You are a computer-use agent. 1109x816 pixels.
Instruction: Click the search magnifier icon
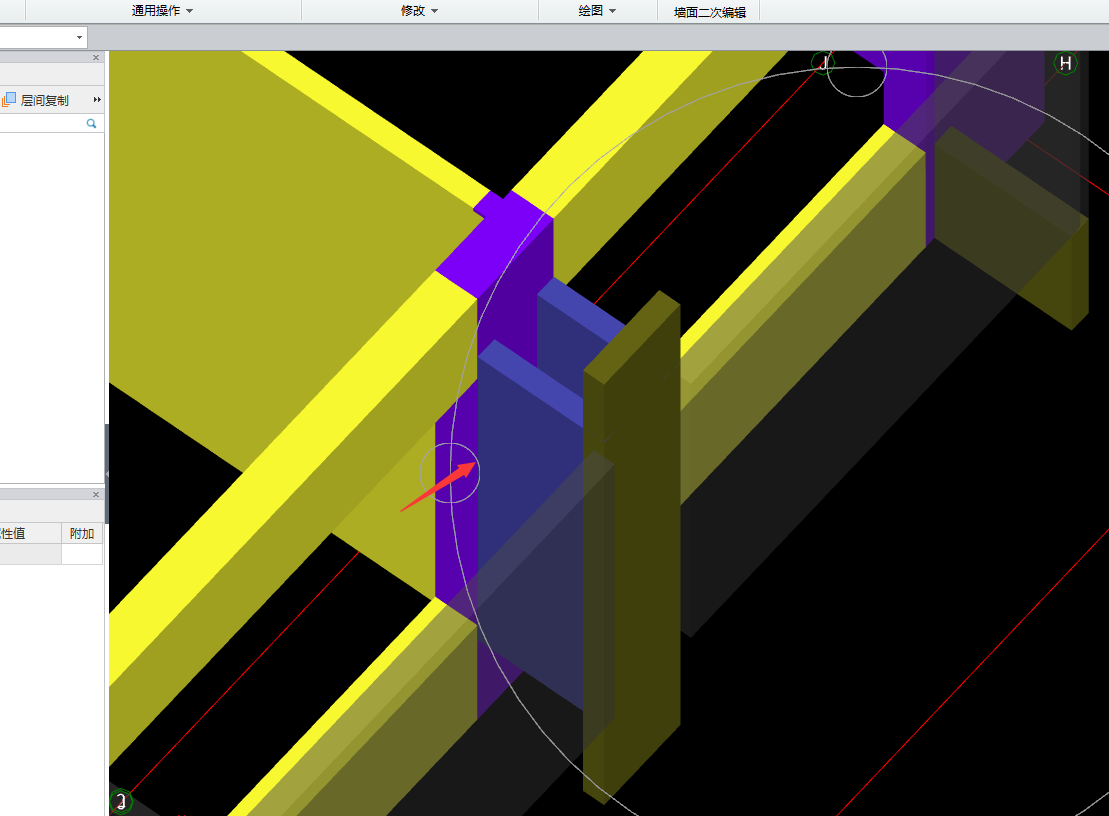(91, 123)
